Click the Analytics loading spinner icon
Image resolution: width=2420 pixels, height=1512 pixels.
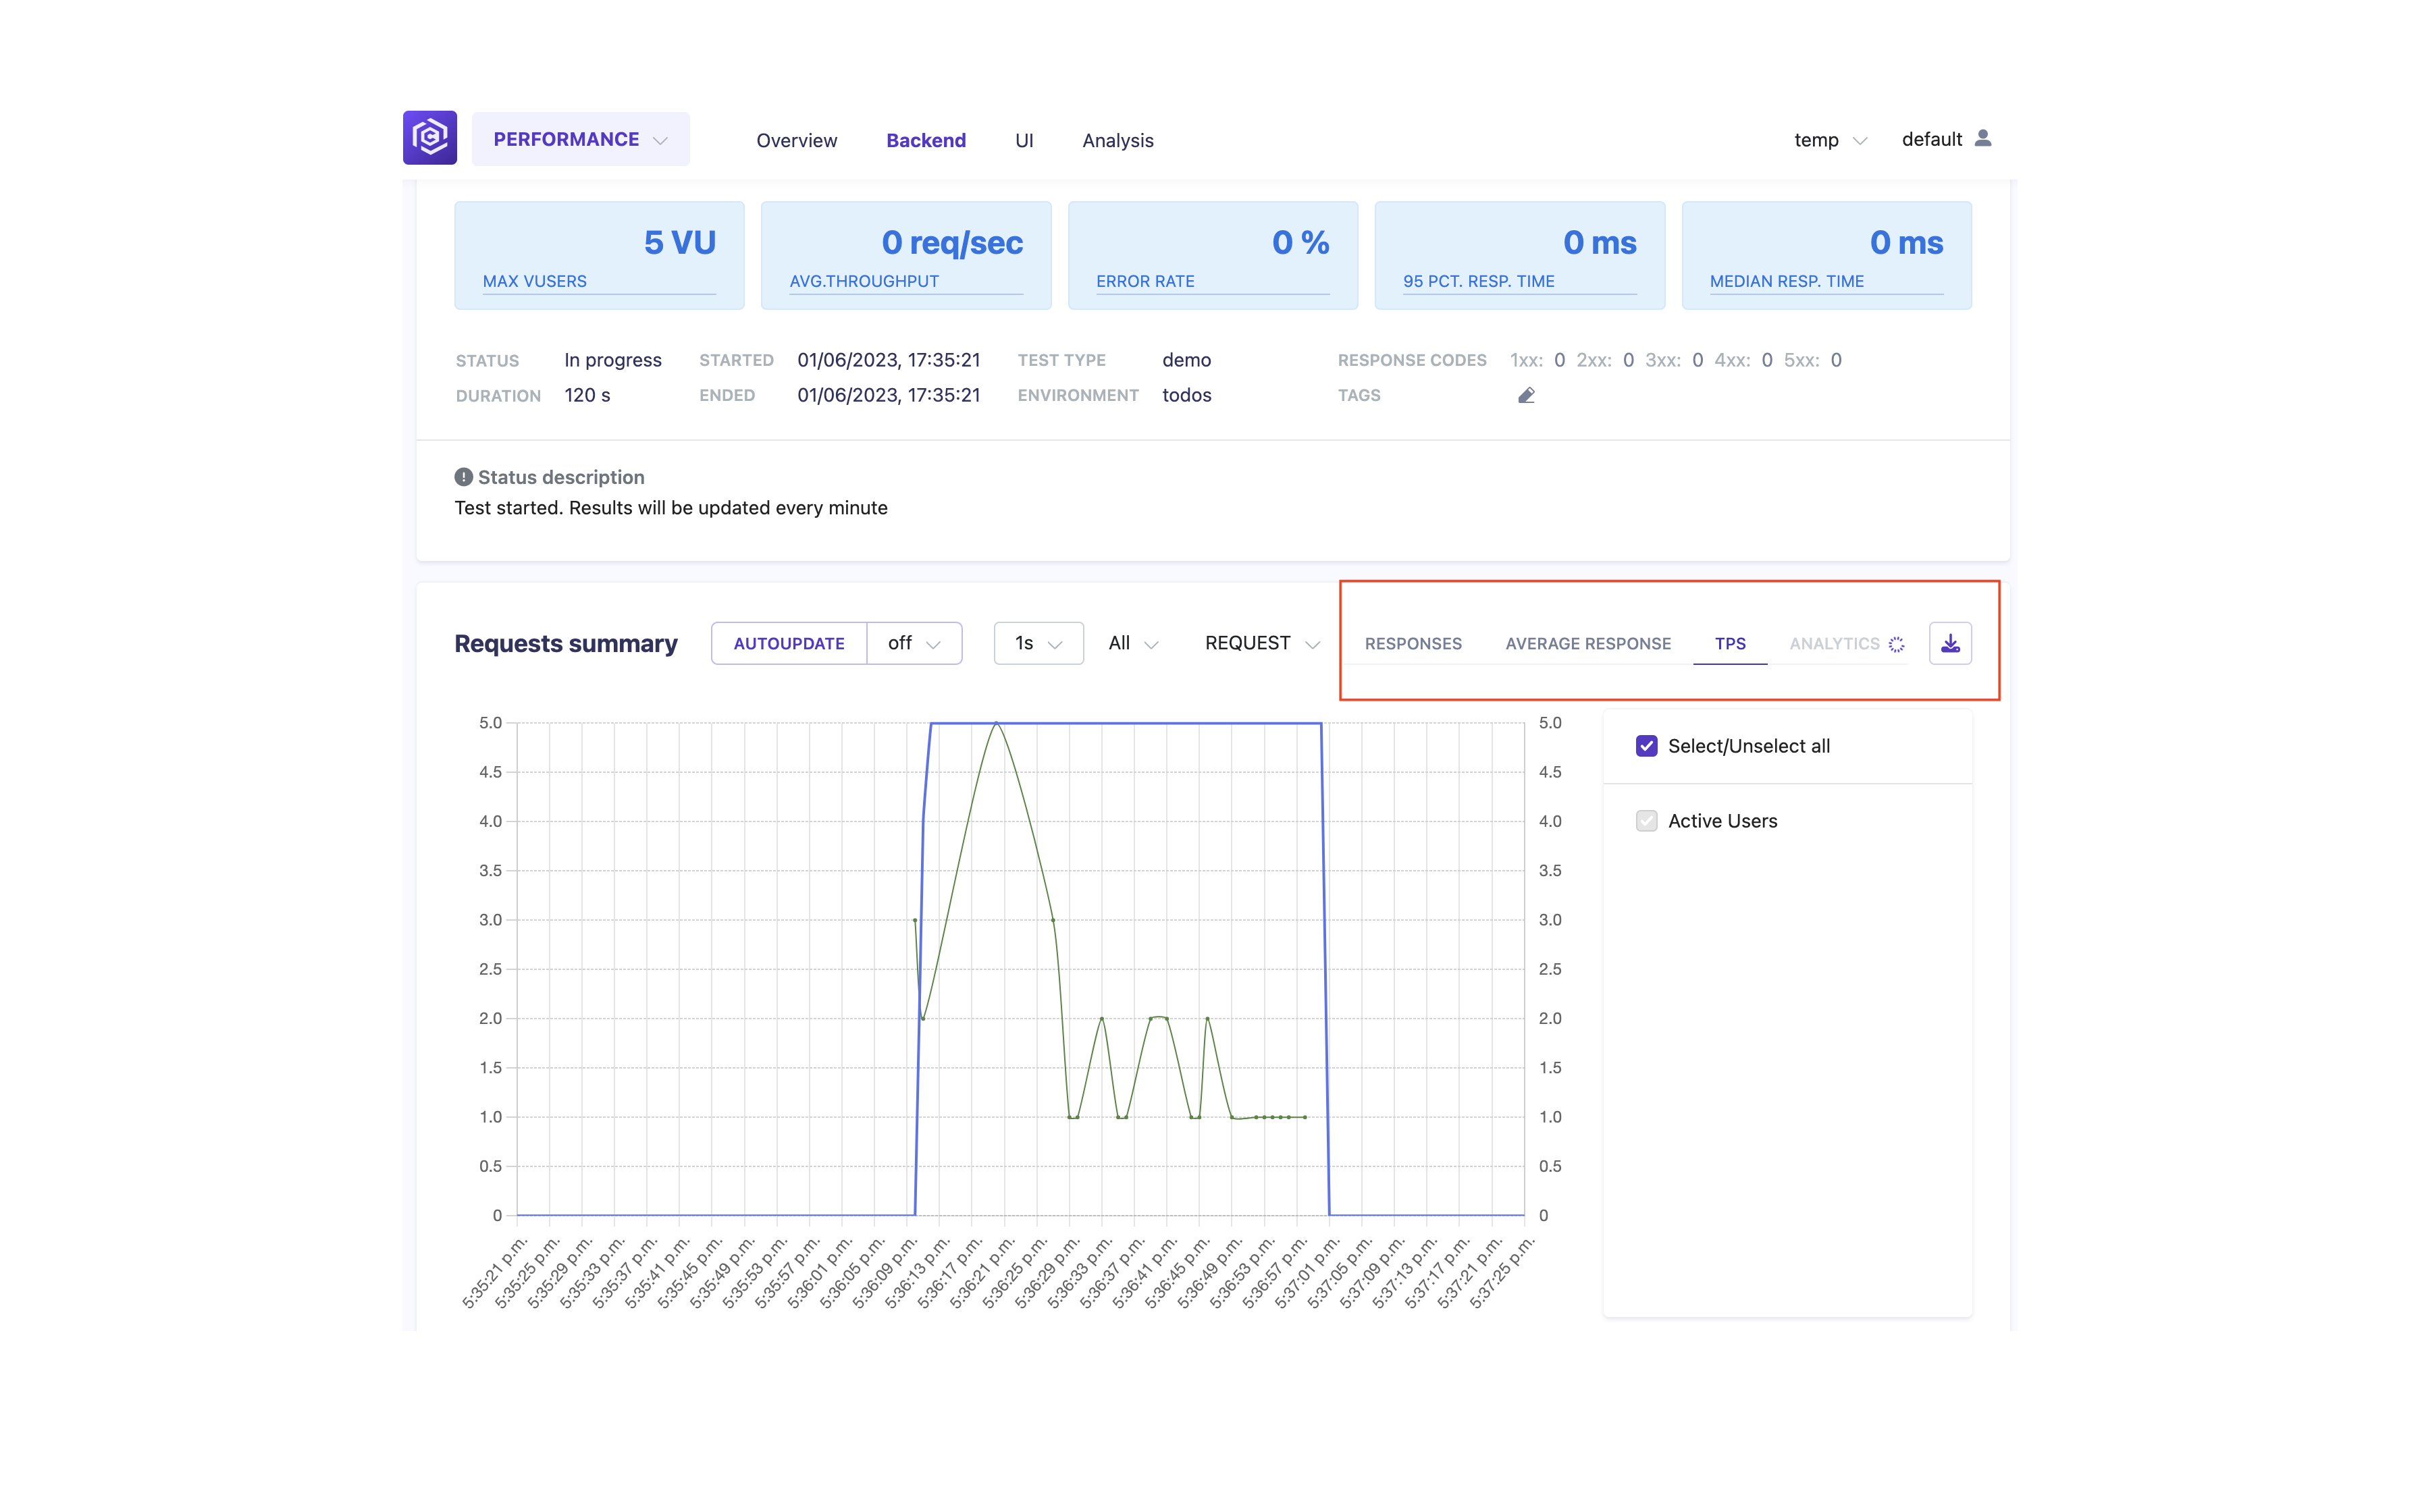1896,644
